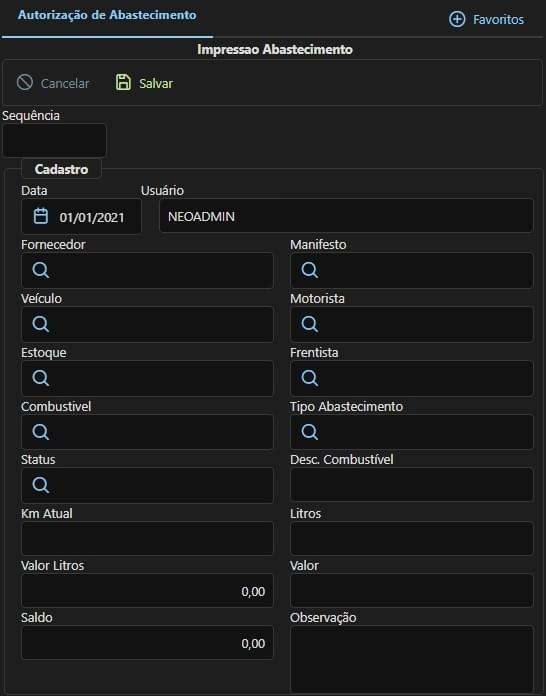546x696 pixels.
Task: Click the Manifesto search magnifier icon
Action: click(x=310, y=270)
